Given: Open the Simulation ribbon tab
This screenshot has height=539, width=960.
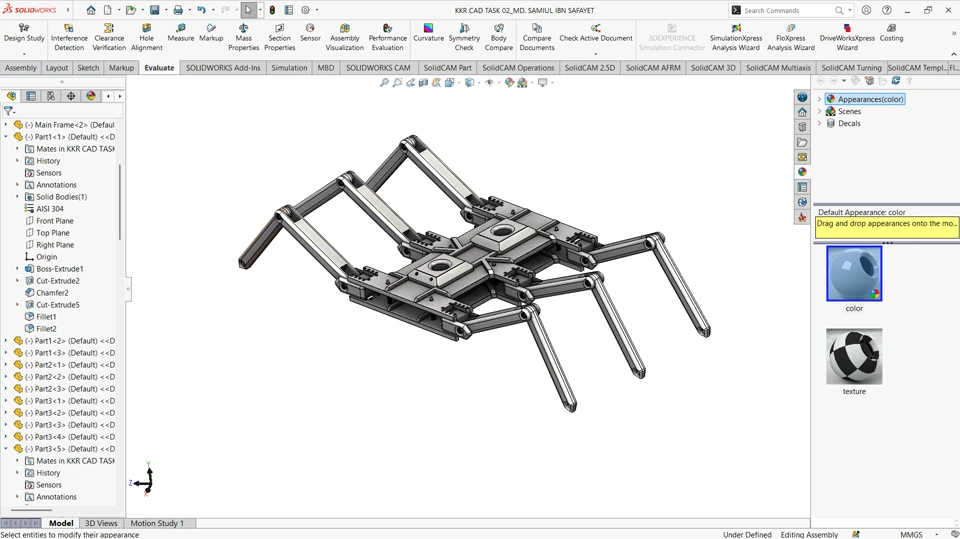Looking at the screenshot, I should coord(289,68).
